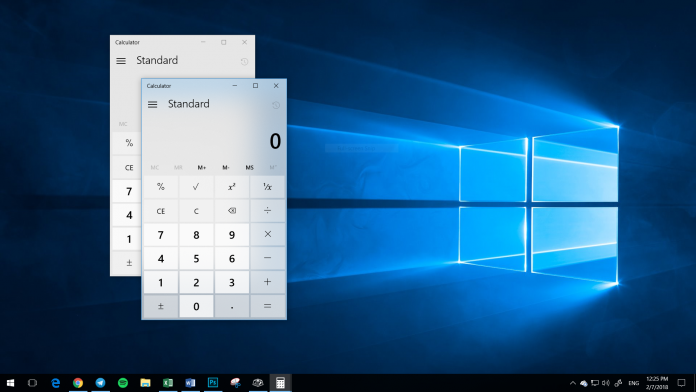Click the M+ memory add button
The width and height of the screenshot is (696, 392).
click(x=202, y=167)
